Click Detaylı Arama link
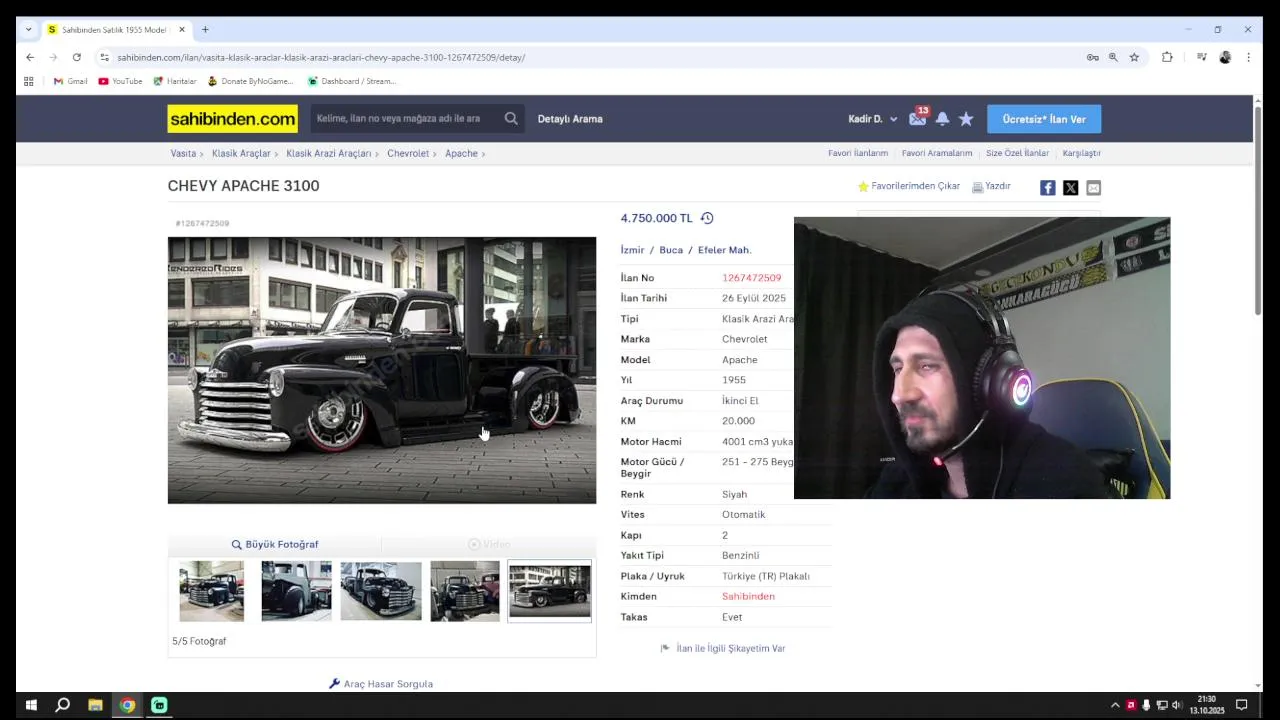The width and height of the screenshot is (1280, 720). click(570, 119)
